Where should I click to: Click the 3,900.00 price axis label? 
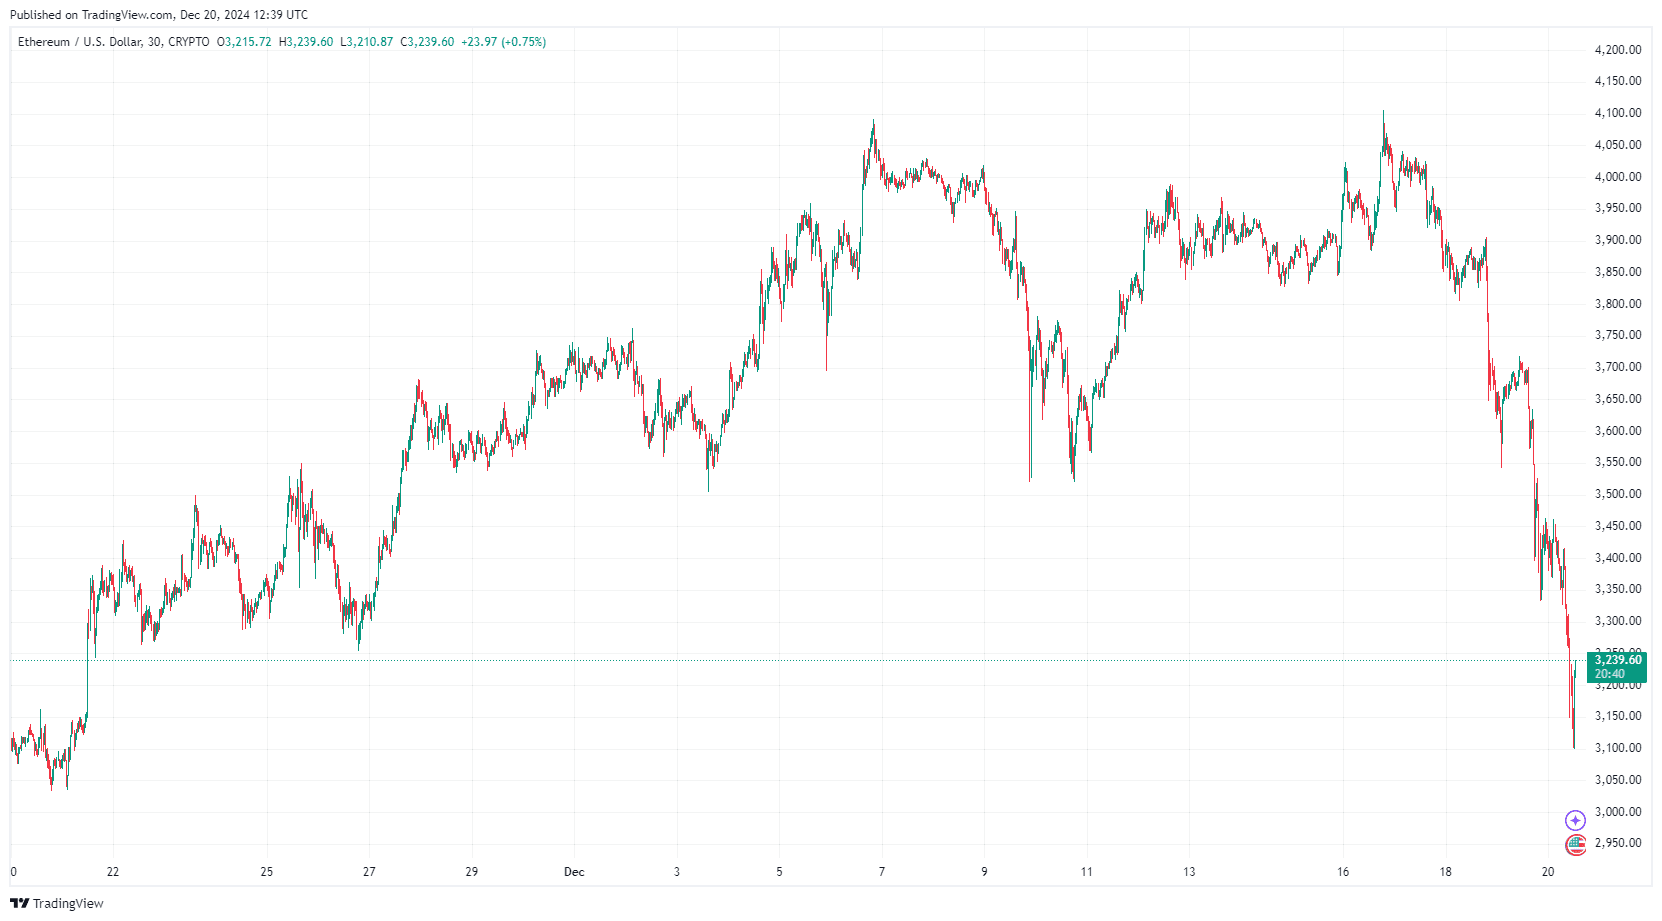(1618, 240)
